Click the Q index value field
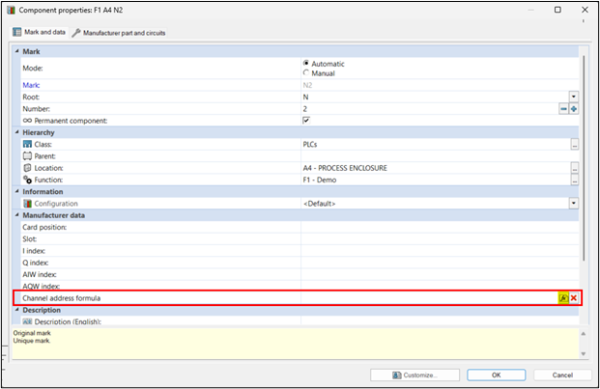Image resolution: width=600 pixels, height=389 pixels. (x=440, y=263)
